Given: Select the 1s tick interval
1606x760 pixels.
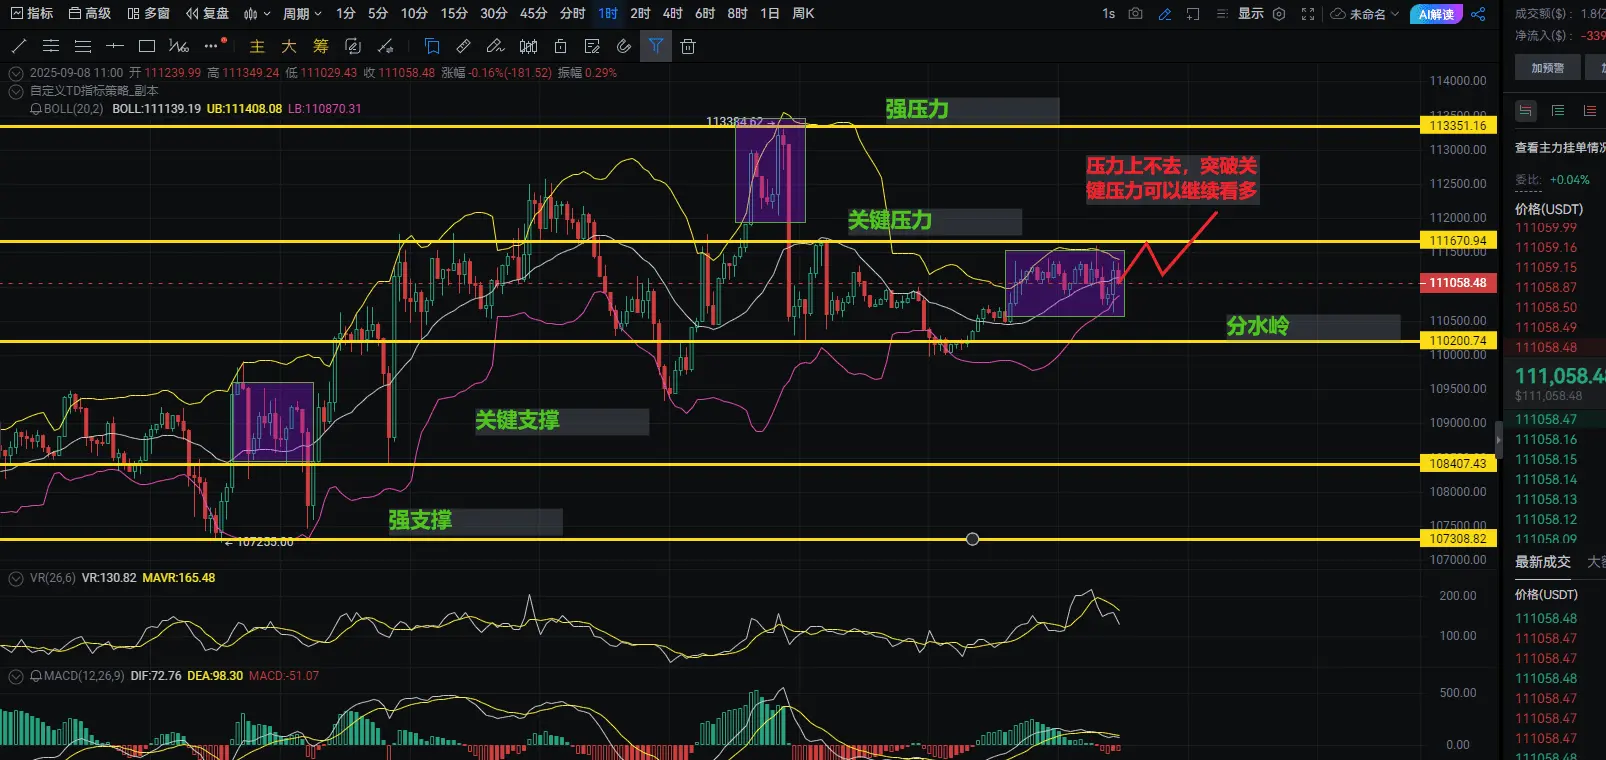Looking at the screenshot, I should pyautogui.click(x=1108, y=14).
